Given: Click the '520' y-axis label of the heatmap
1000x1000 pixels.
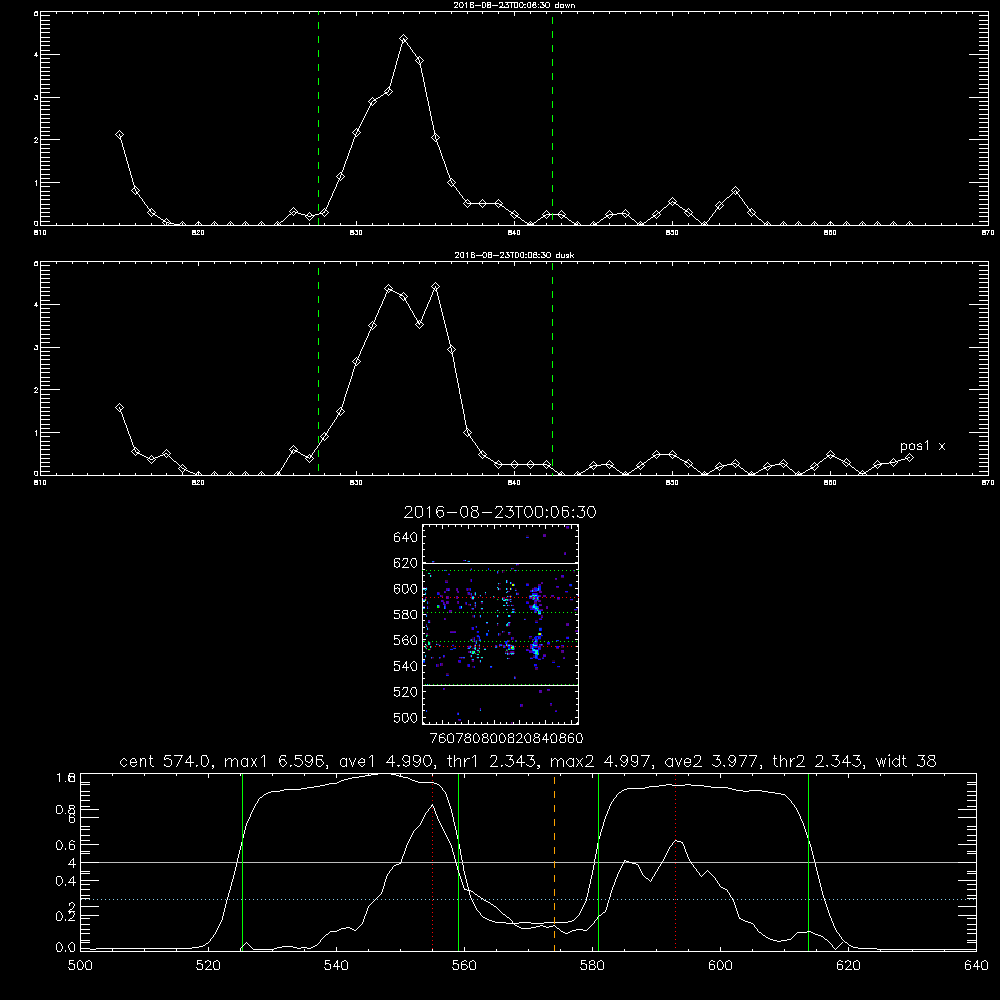Looking at the screenshot, I should (406, 692).
